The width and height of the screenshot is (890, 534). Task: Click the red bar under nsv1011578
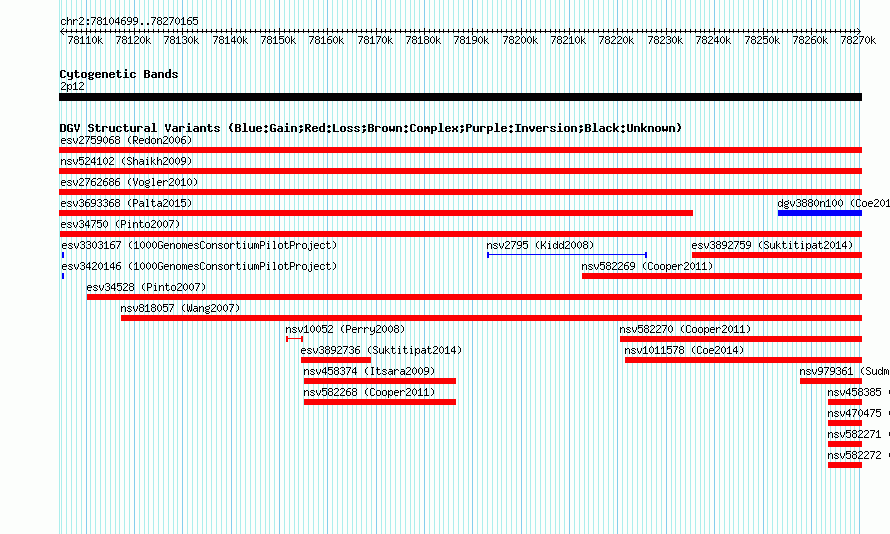[744, 360]
